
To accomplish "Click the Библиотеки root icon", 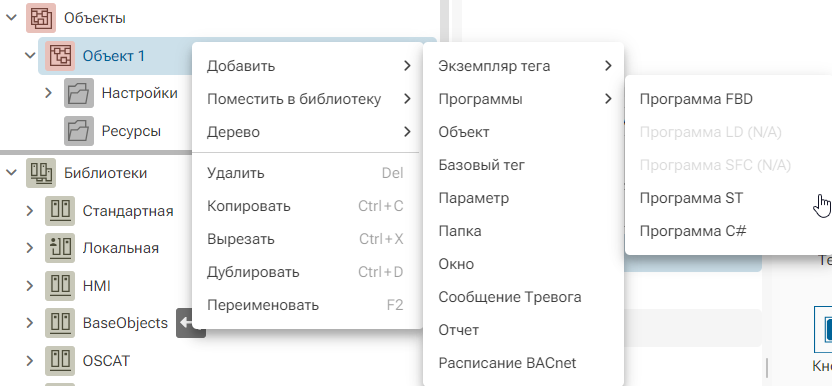I will tap(41, 173).
